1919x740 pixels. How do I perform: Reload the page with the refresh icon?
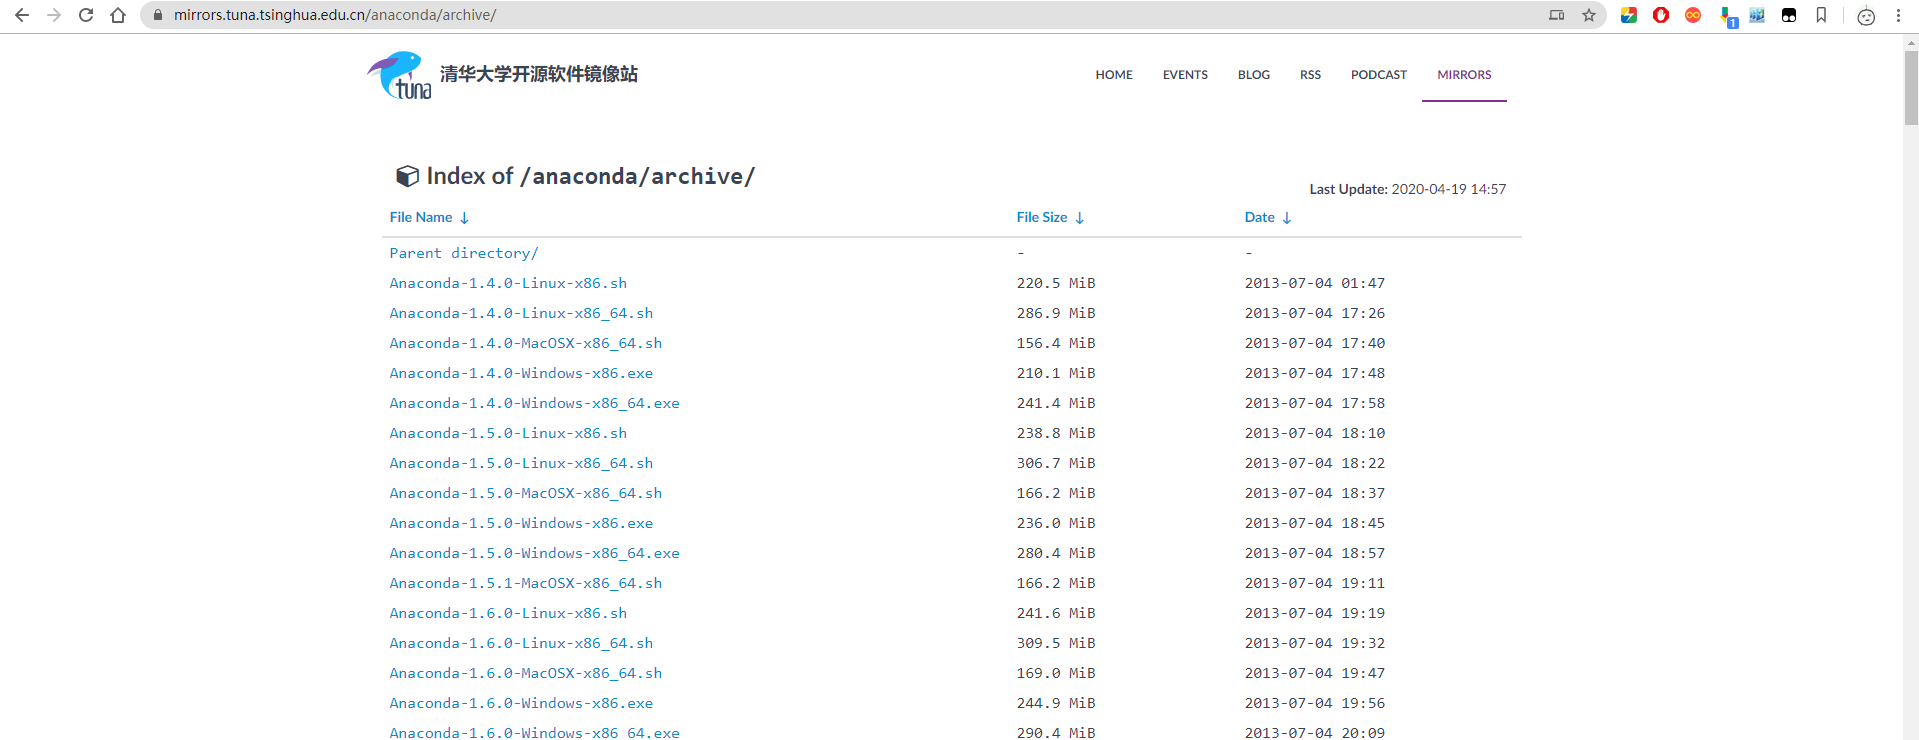[86, 15]
